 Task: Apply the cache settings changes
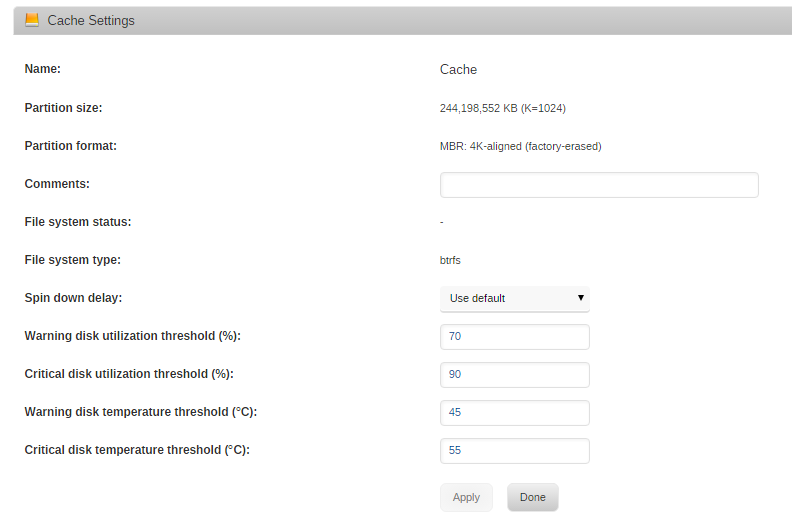pos(466,498)
